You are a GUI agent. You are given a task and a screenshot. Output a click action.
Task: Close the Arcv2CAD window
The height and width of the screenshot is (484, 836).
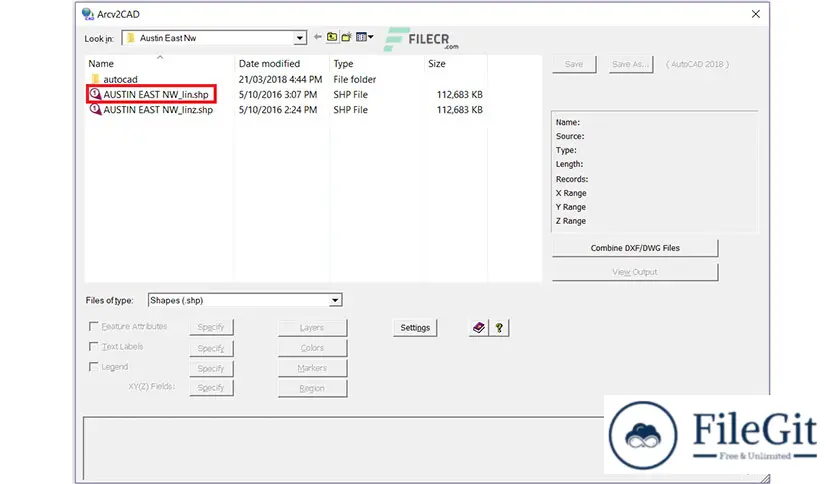(755, 14)
